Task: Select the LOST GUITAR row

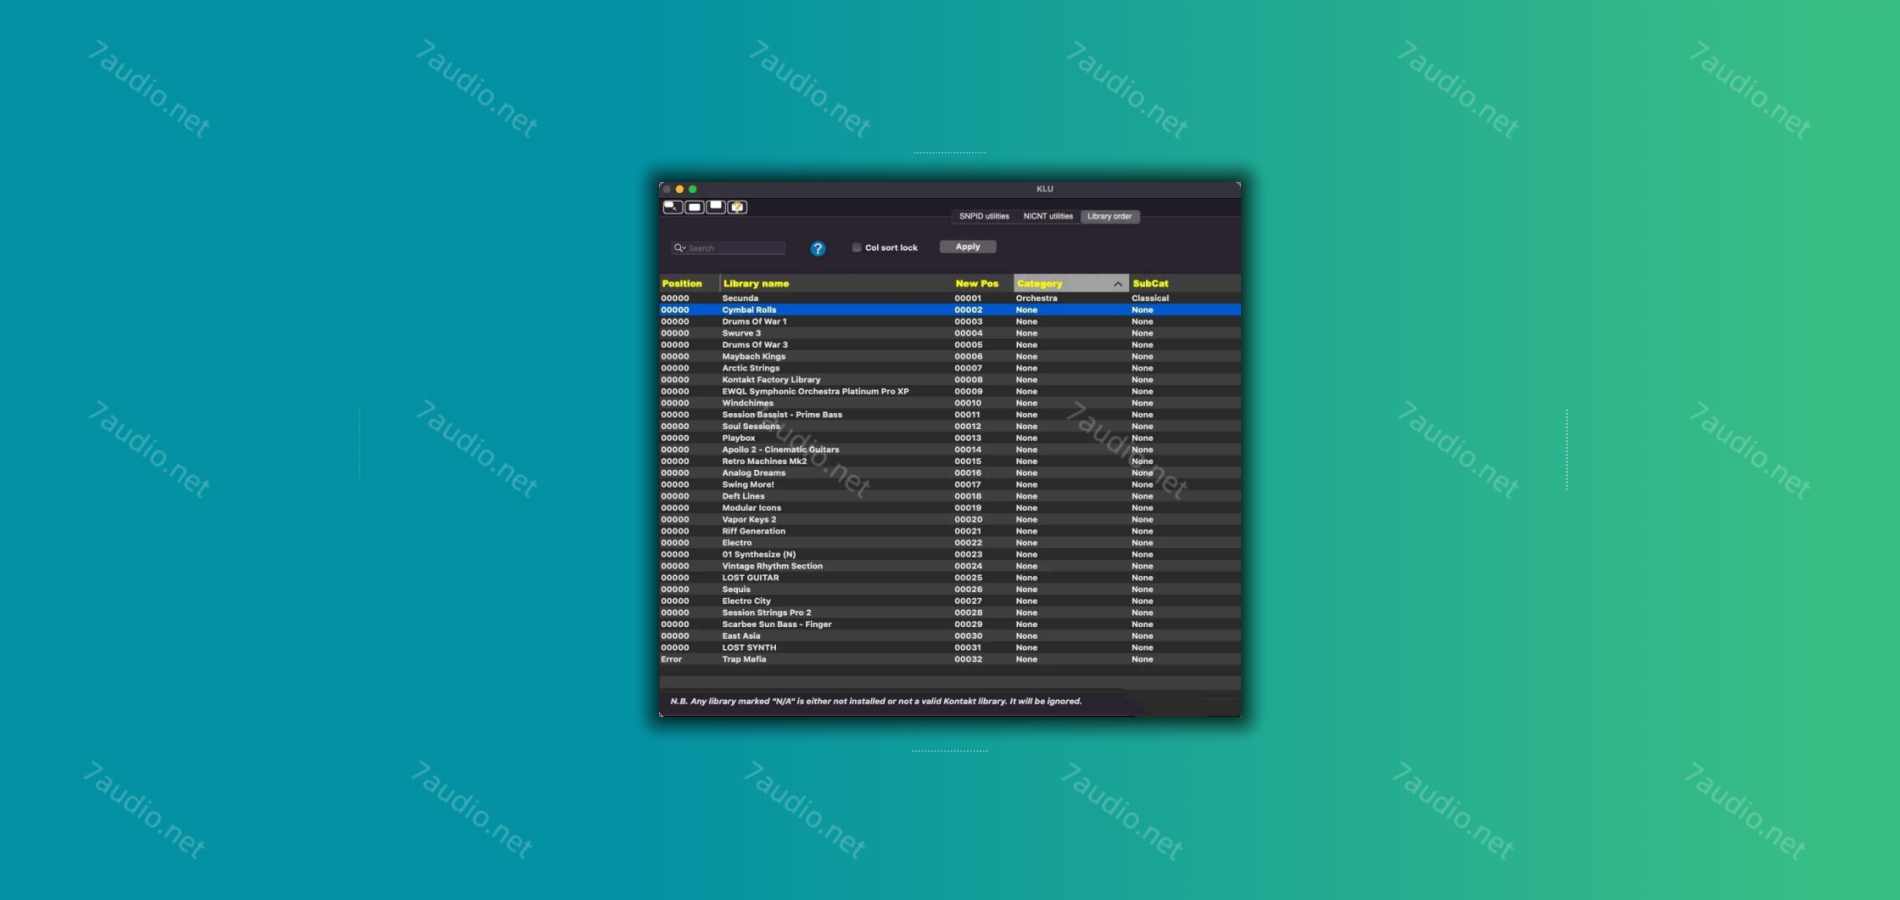Action: coord(950,578)
